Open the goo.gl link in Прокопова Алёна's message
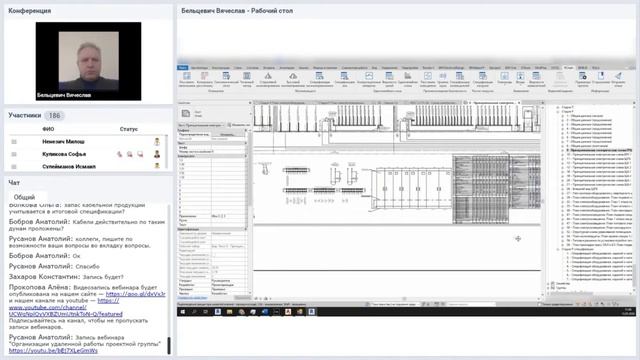 [136, 294]
